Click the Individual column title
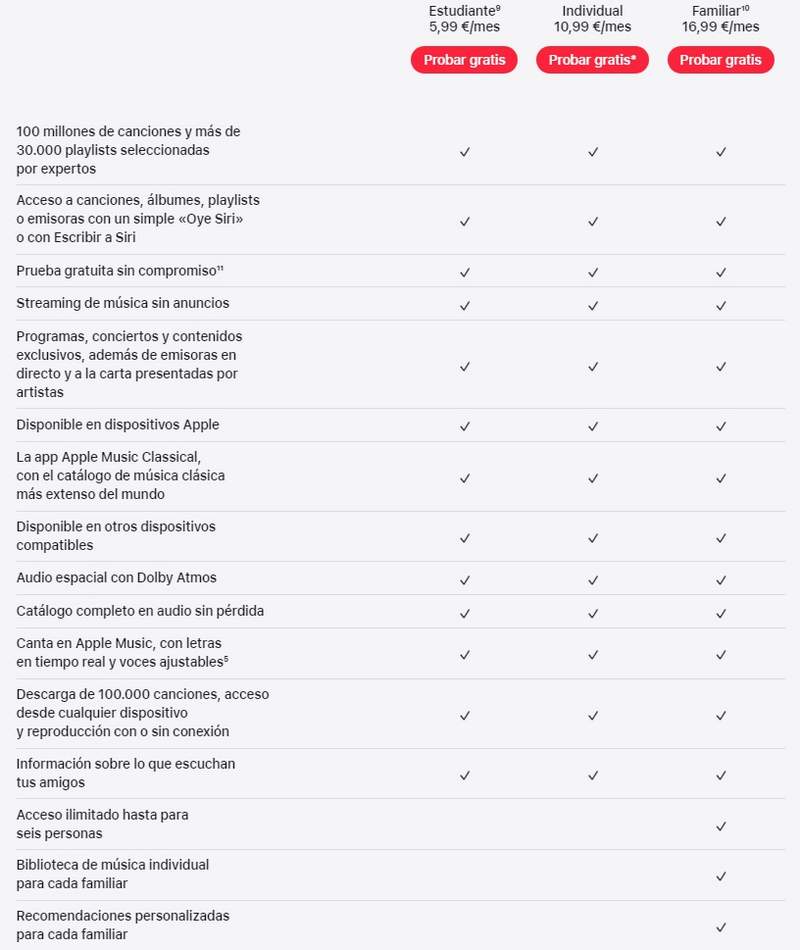 593,11
